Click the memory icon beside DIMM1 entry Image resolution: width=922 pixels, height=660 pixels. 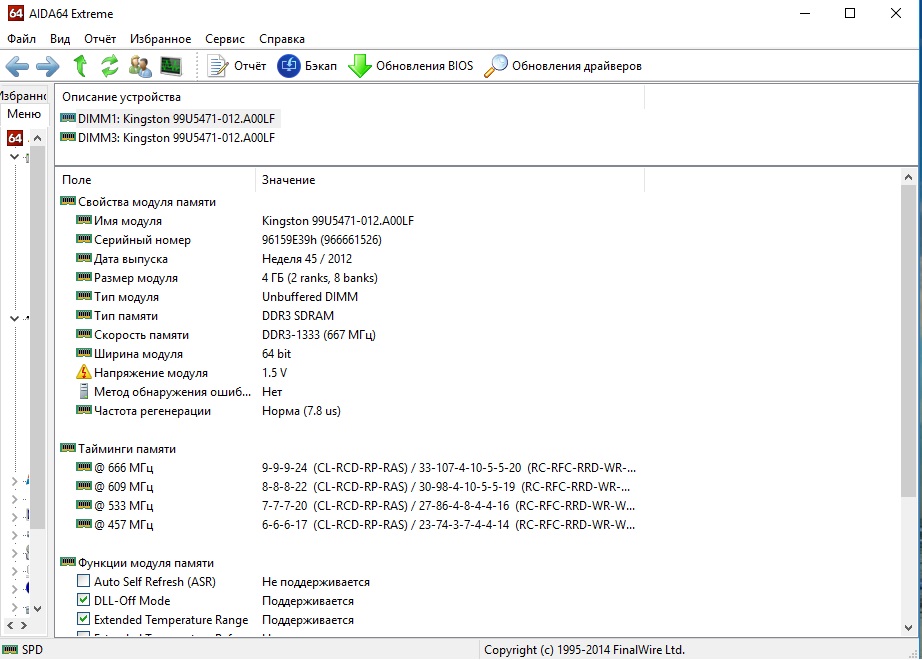click(x=68, y=118)
